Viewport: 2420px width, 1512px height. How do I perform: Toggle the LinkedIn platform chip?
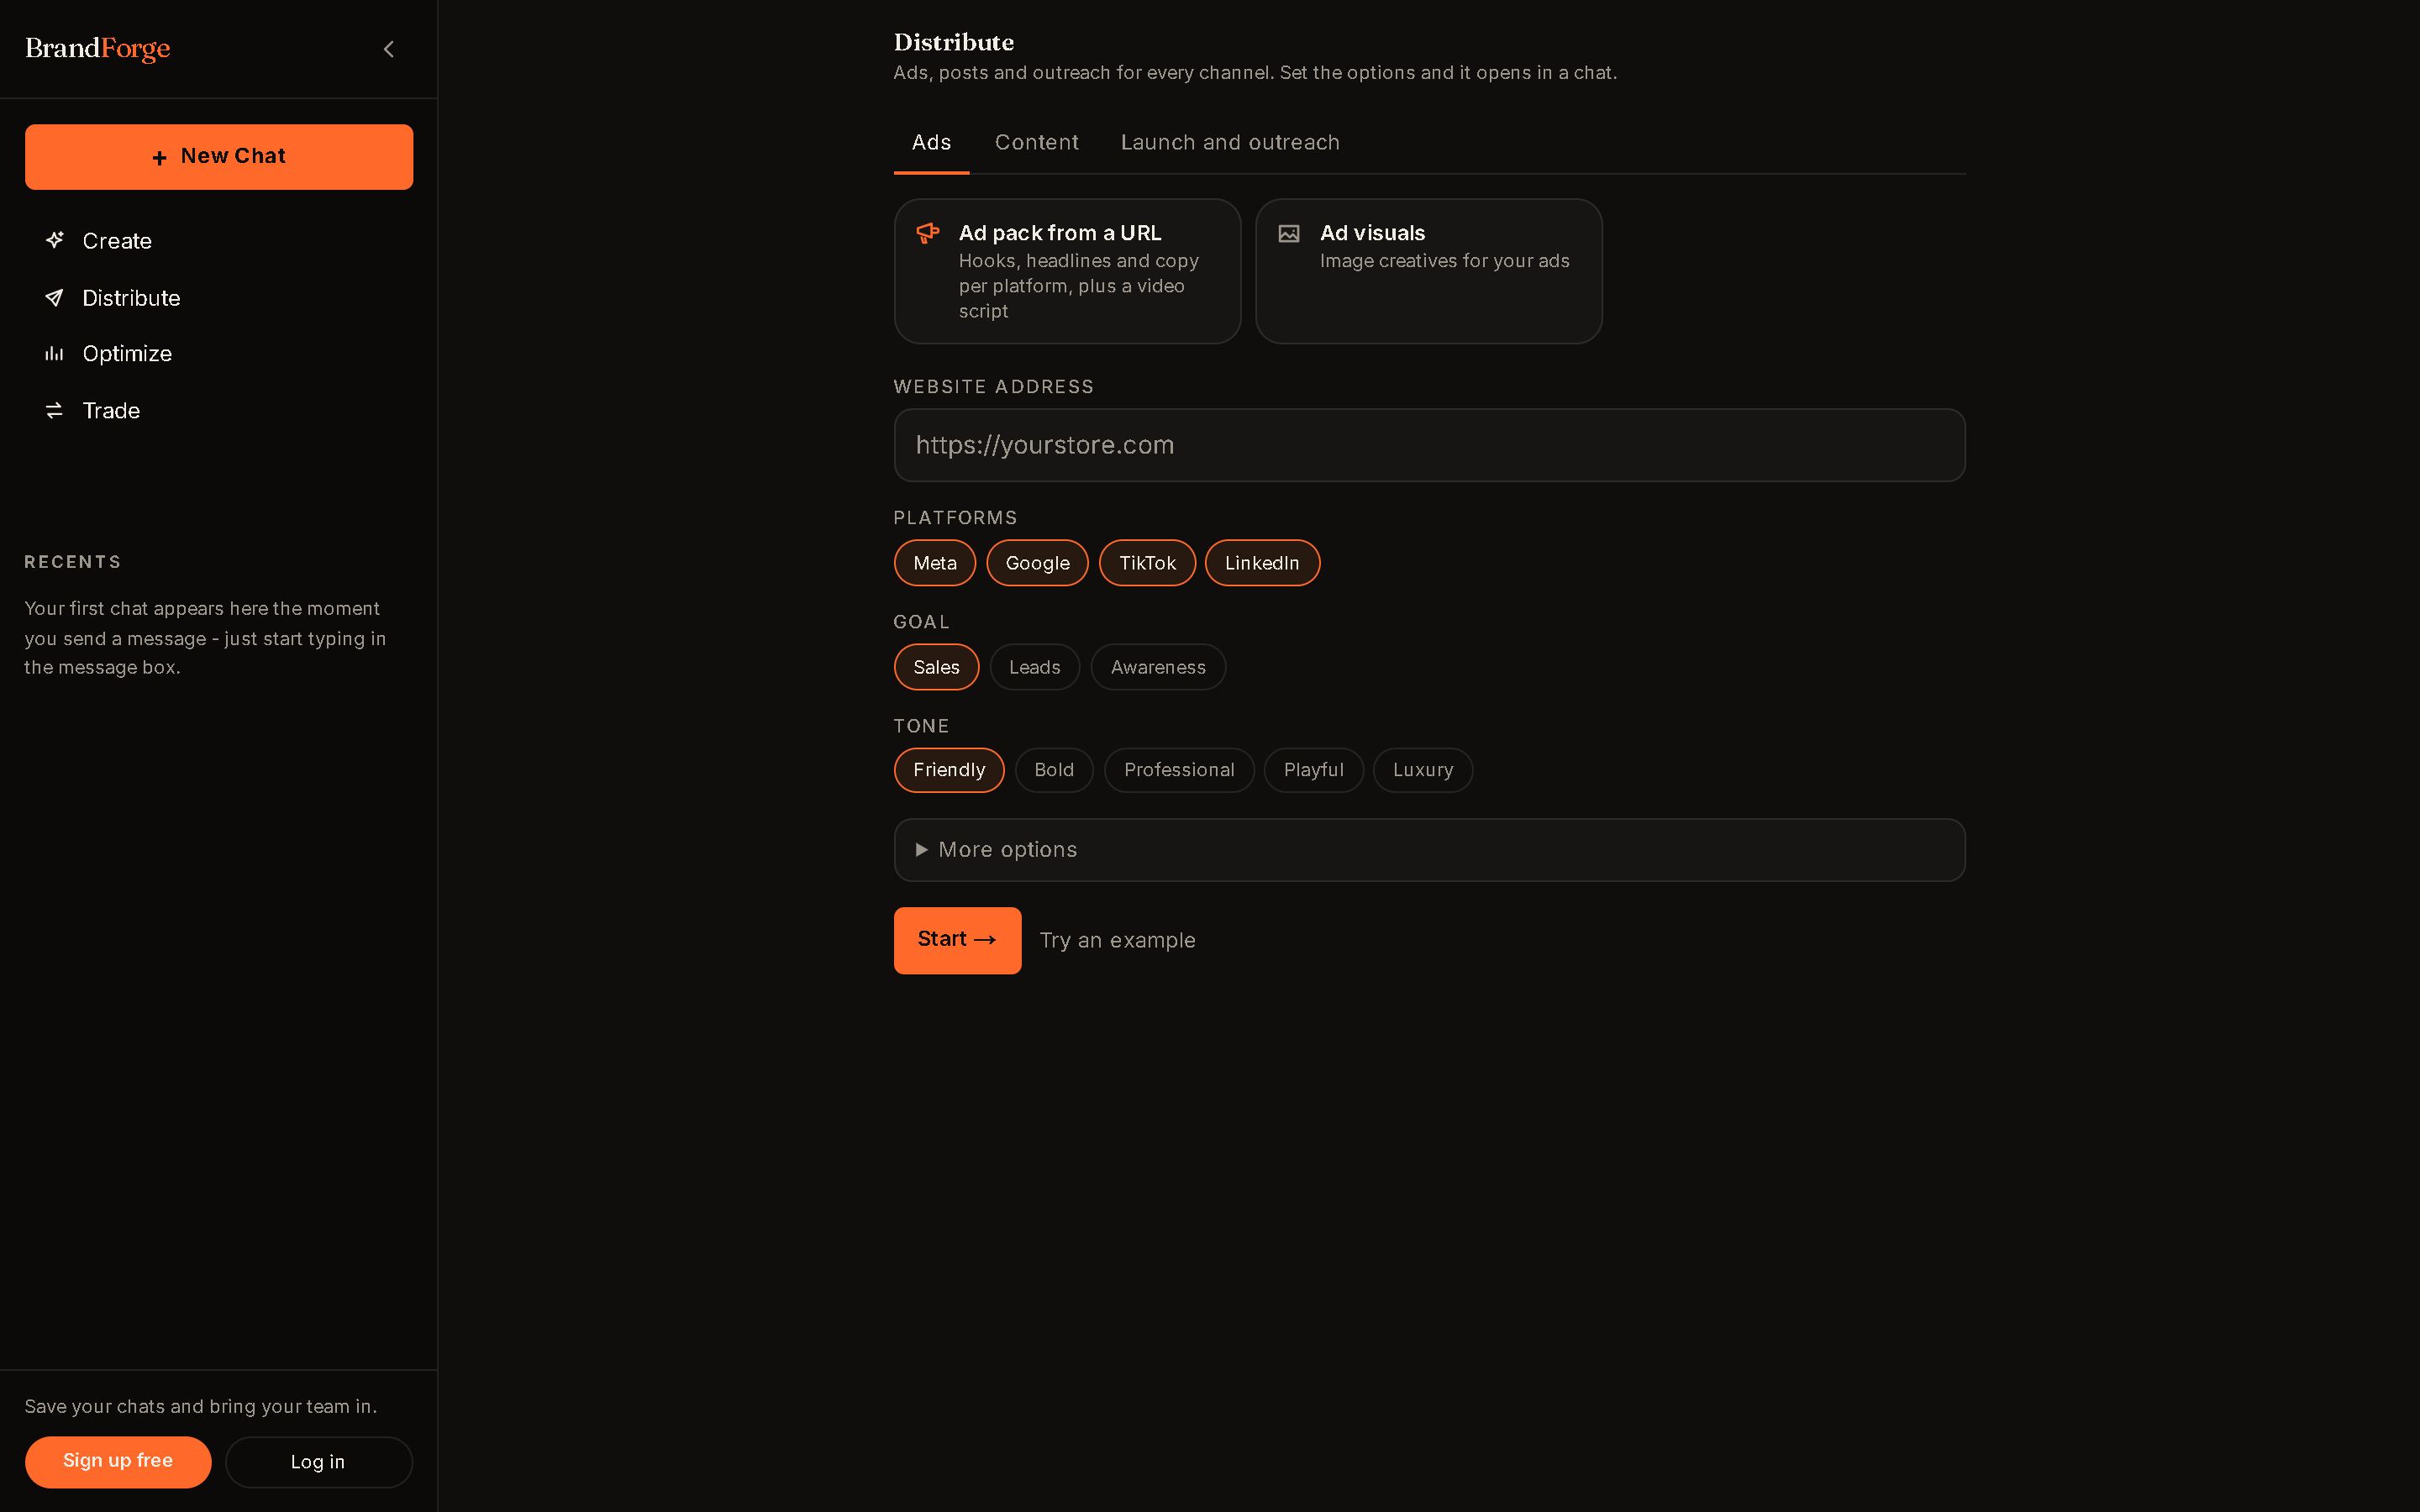[1262, 563]
